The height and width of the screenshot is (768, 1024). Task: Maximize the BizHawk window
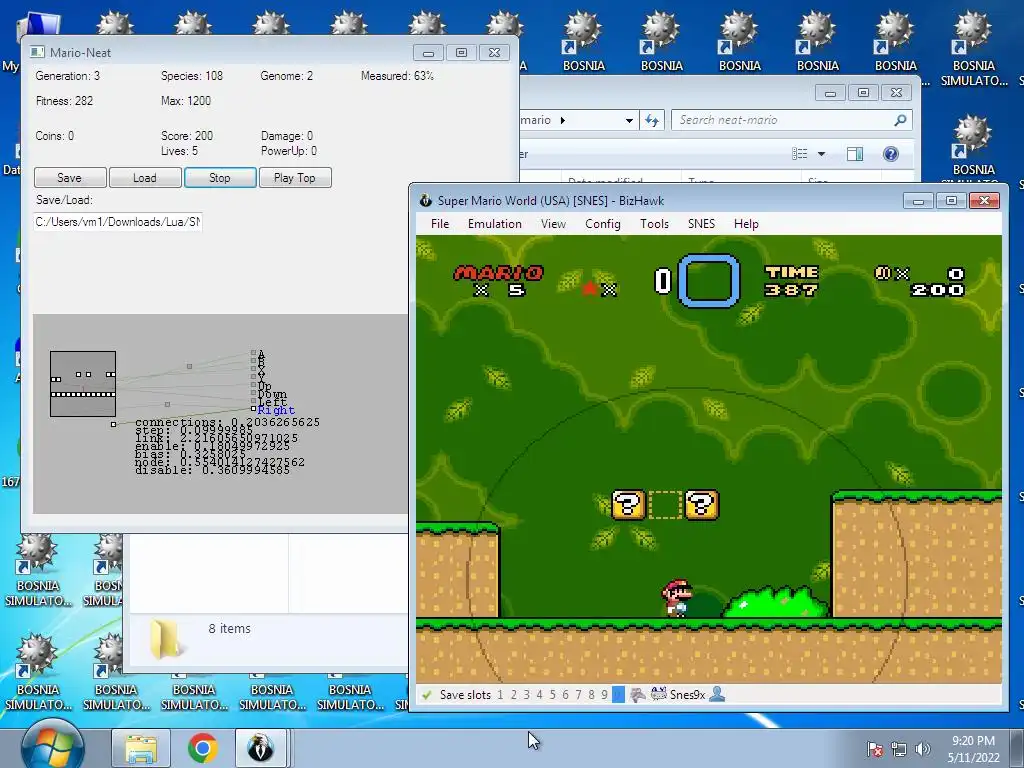(x=952, y=200)
